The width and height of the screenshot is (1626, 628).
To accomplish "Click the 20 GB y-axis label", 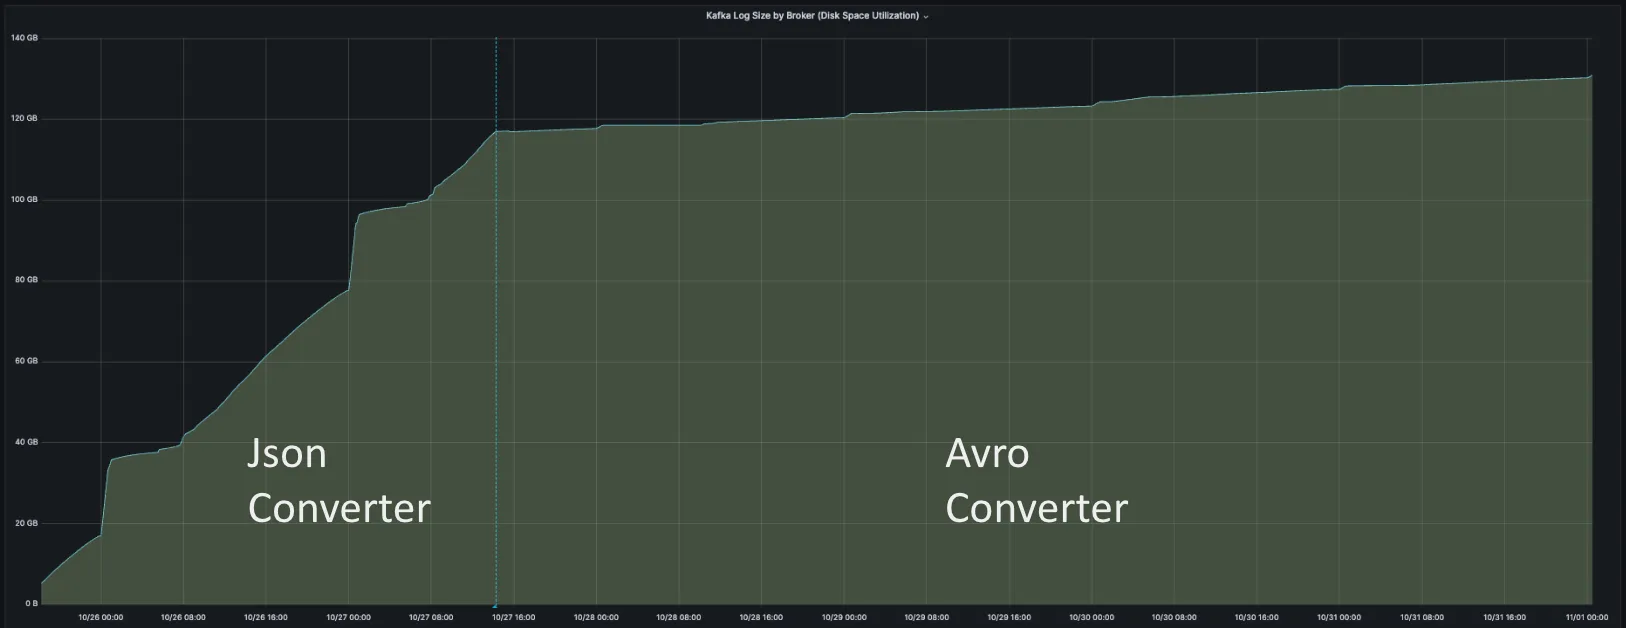I will pyautogui.click(x=26, y=523).
